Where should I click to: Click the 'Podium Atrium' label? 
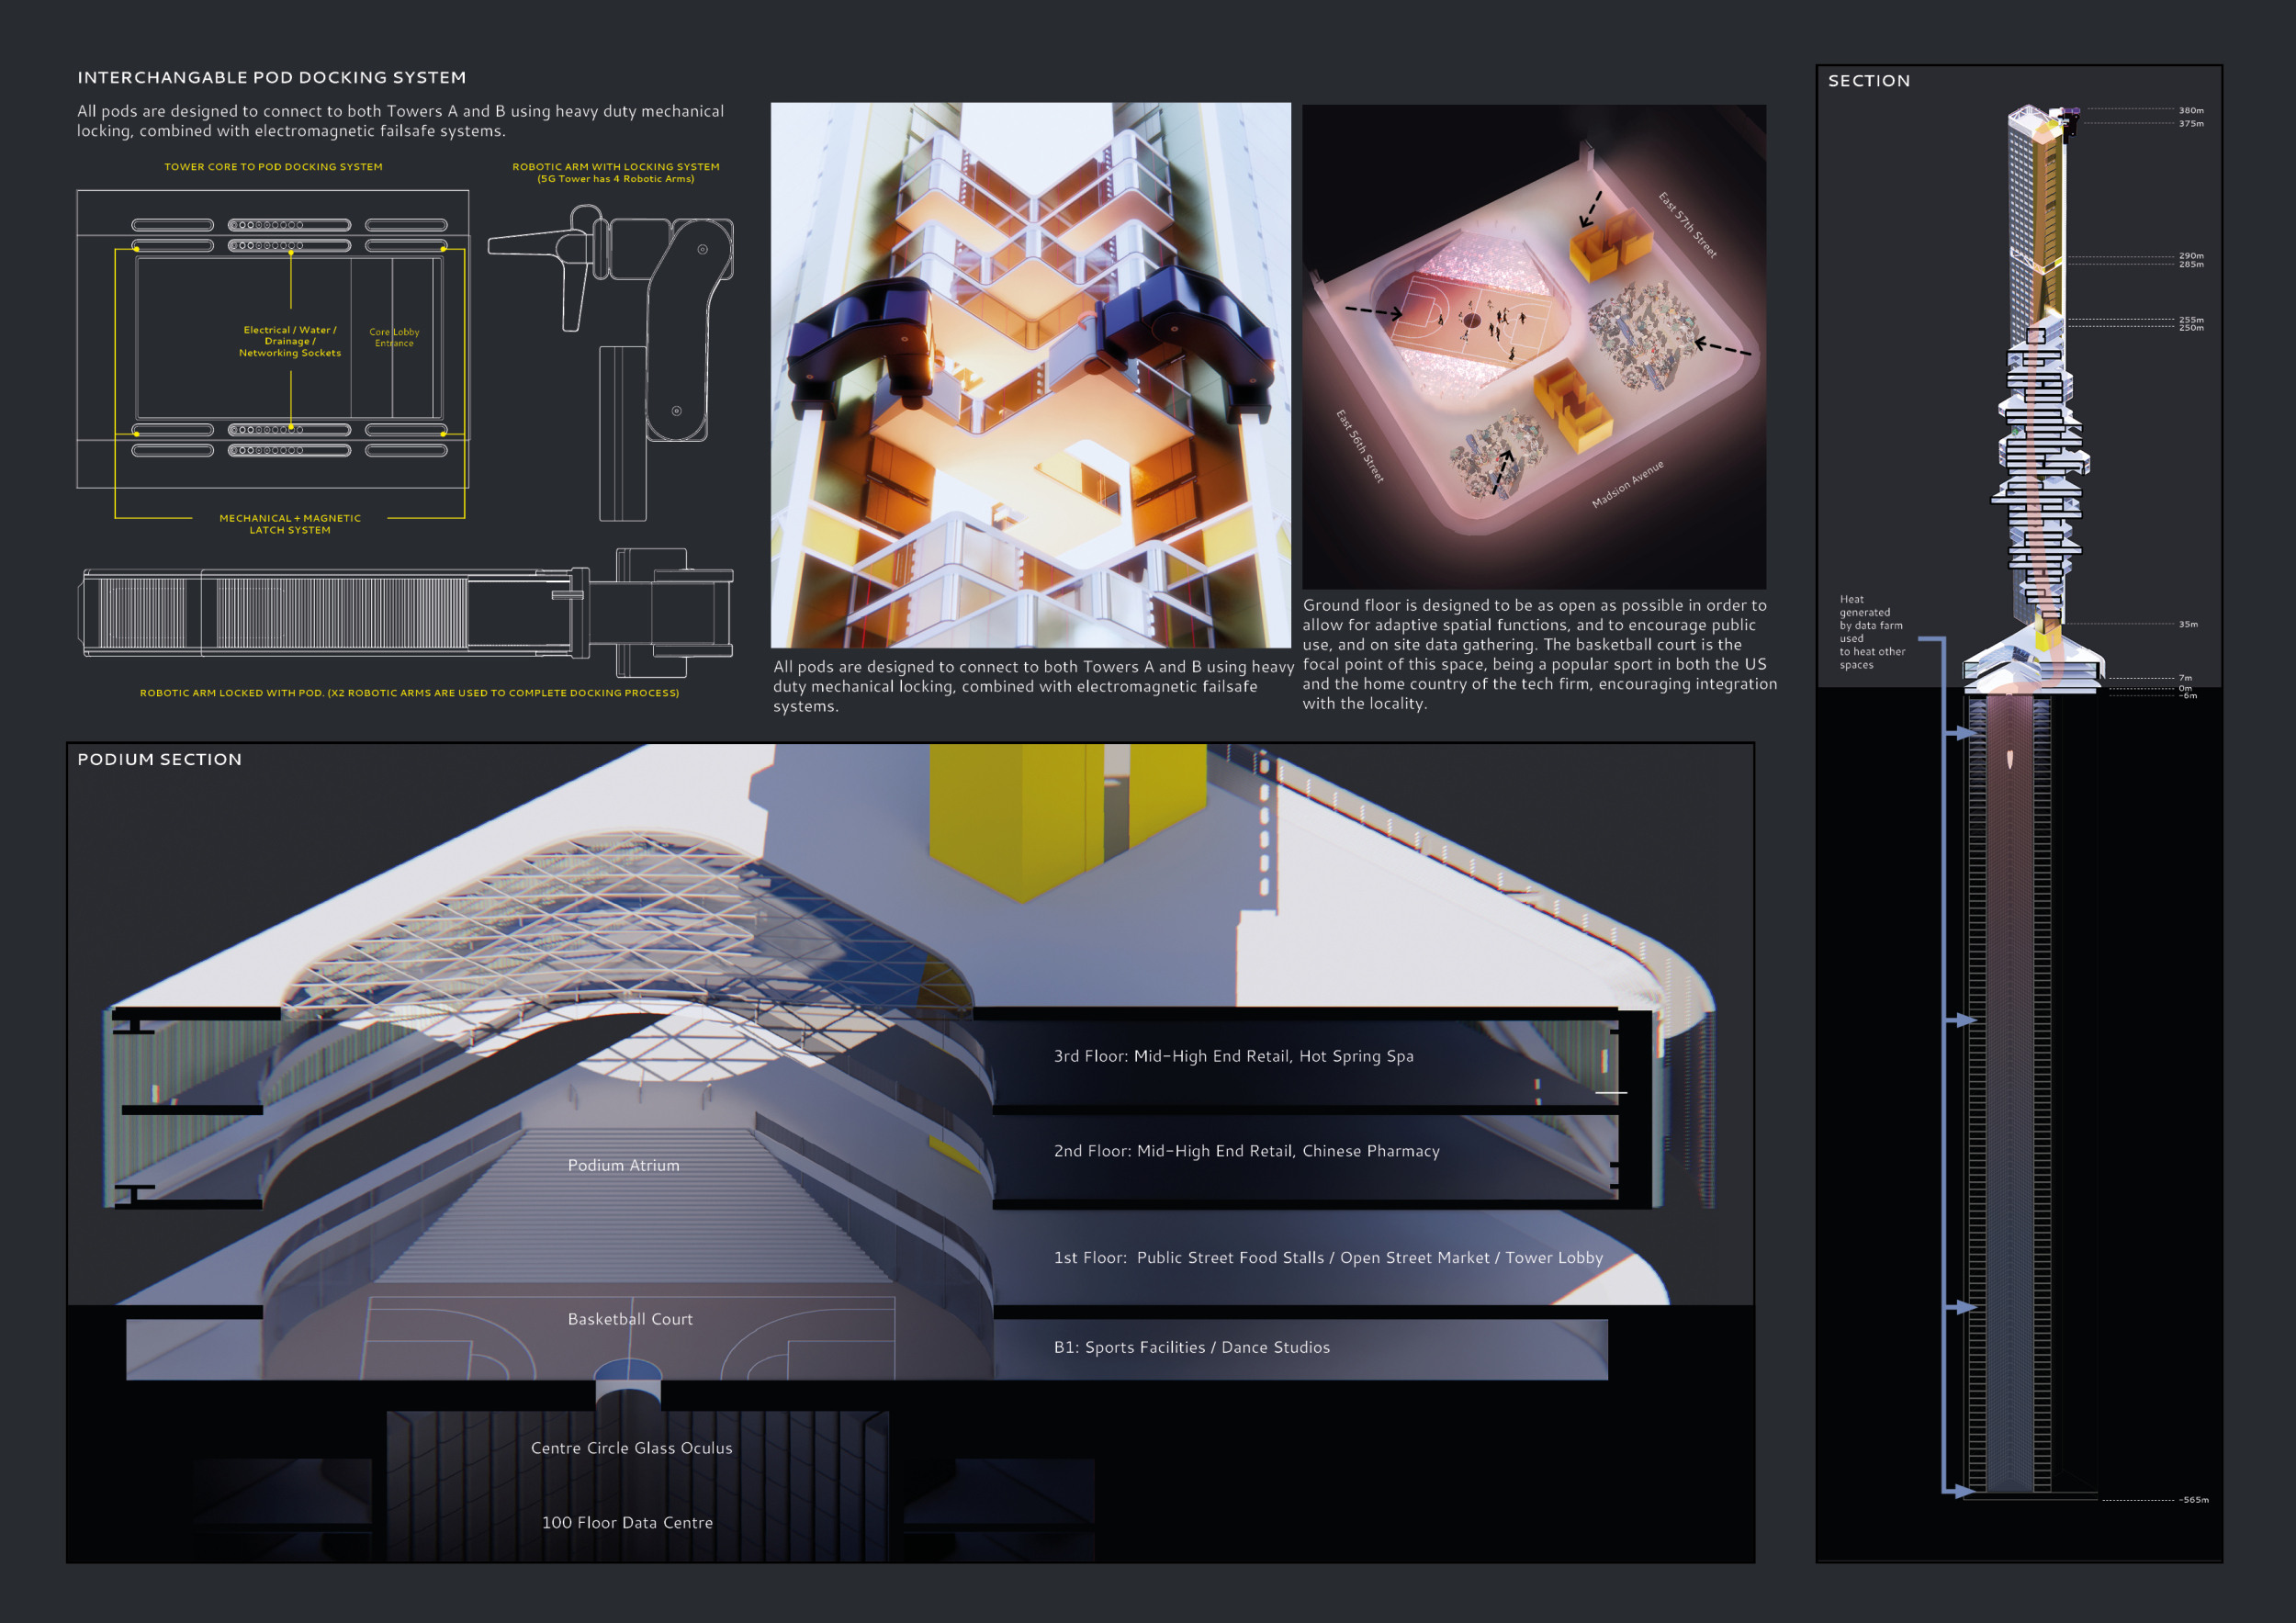coord(623,1165)
